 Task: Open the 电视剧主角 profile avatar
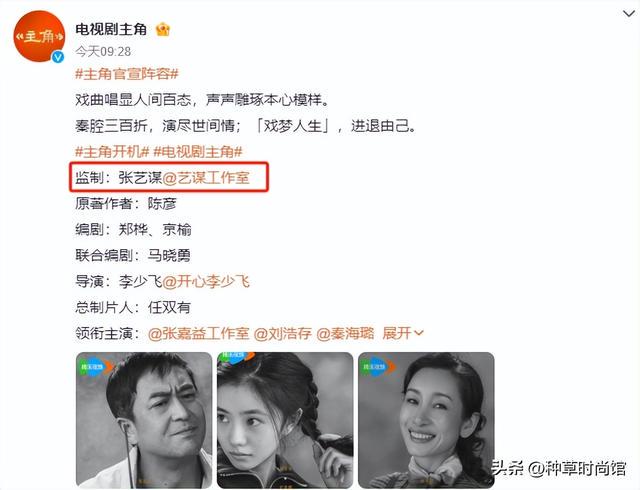(39, 37)
